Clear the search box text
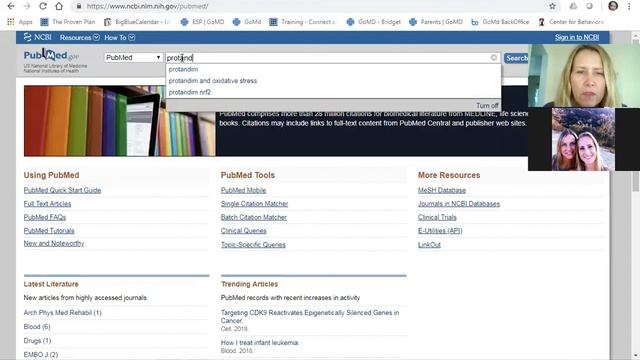The image size is (640, 360). pyautogui.click(x=493, y=58)
